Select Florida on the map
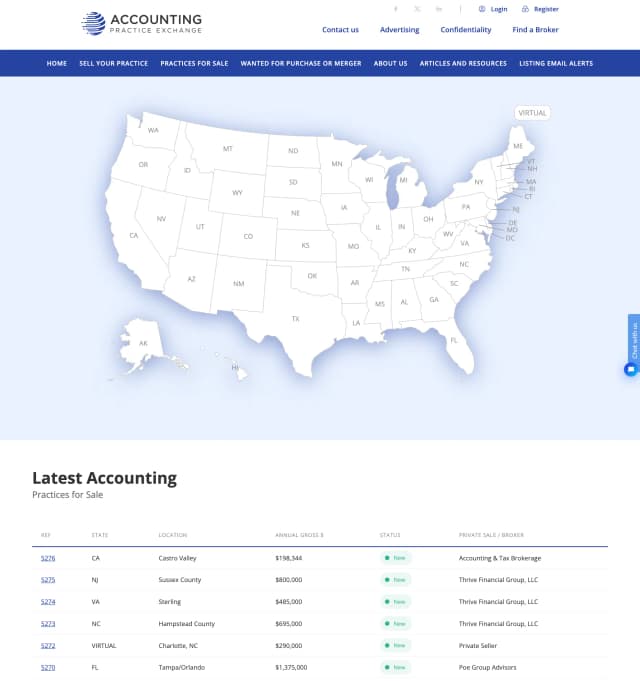Viewport: 640px width, 681px height. pos(453,339)
